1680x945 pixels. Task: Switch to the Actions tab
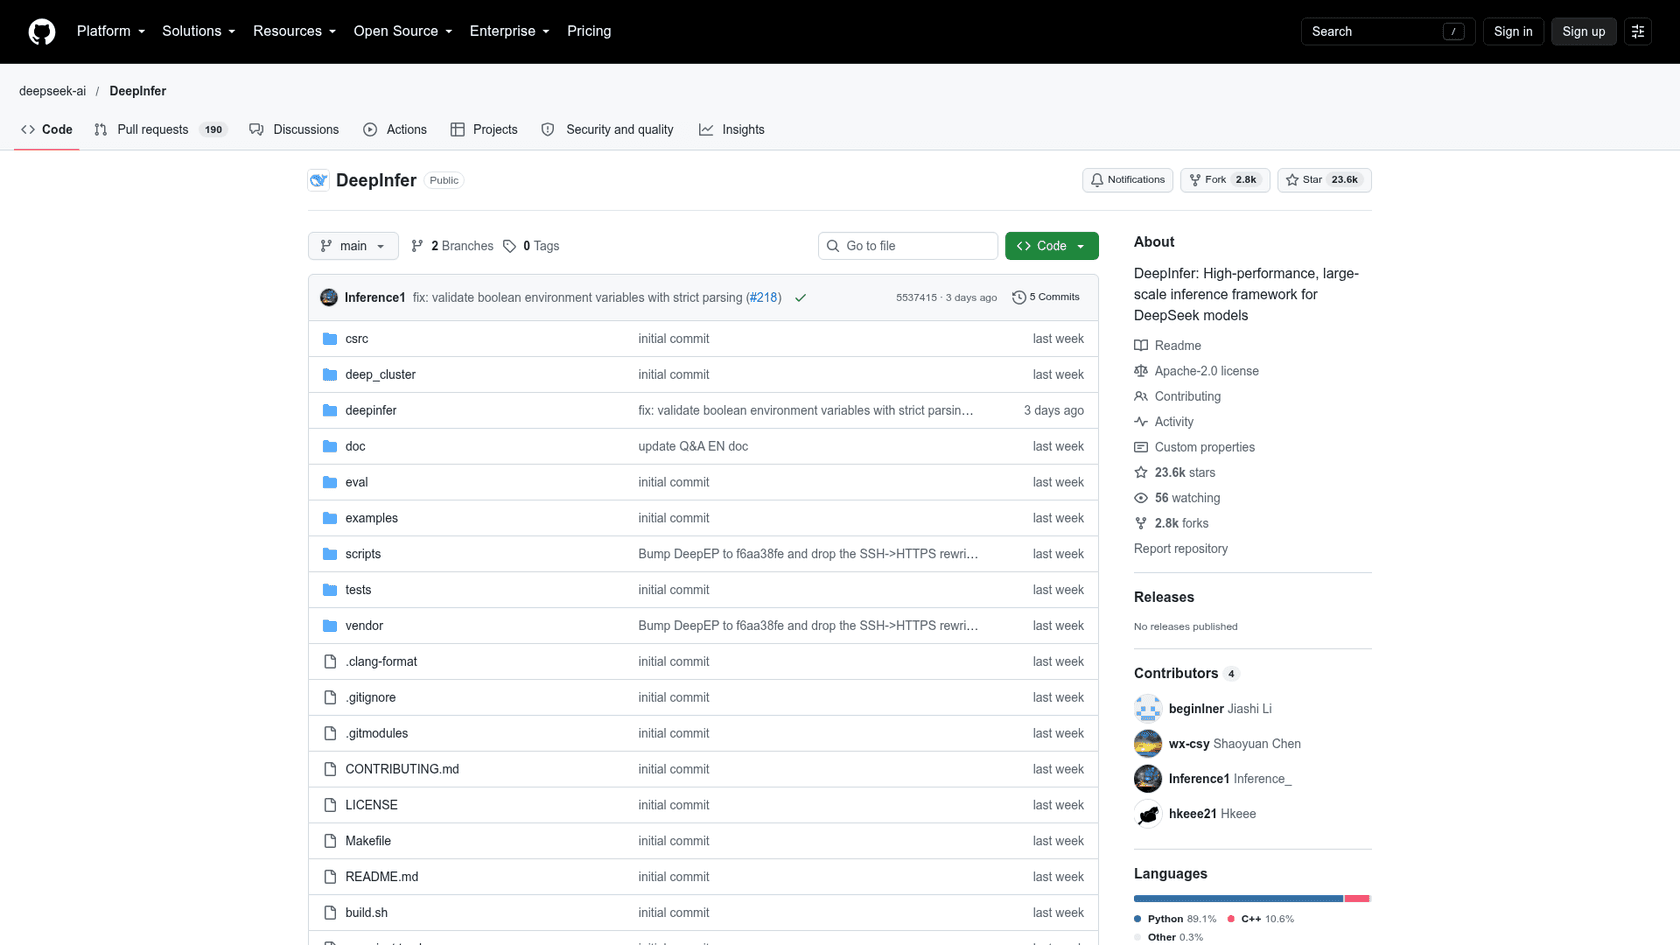point(395,130)
